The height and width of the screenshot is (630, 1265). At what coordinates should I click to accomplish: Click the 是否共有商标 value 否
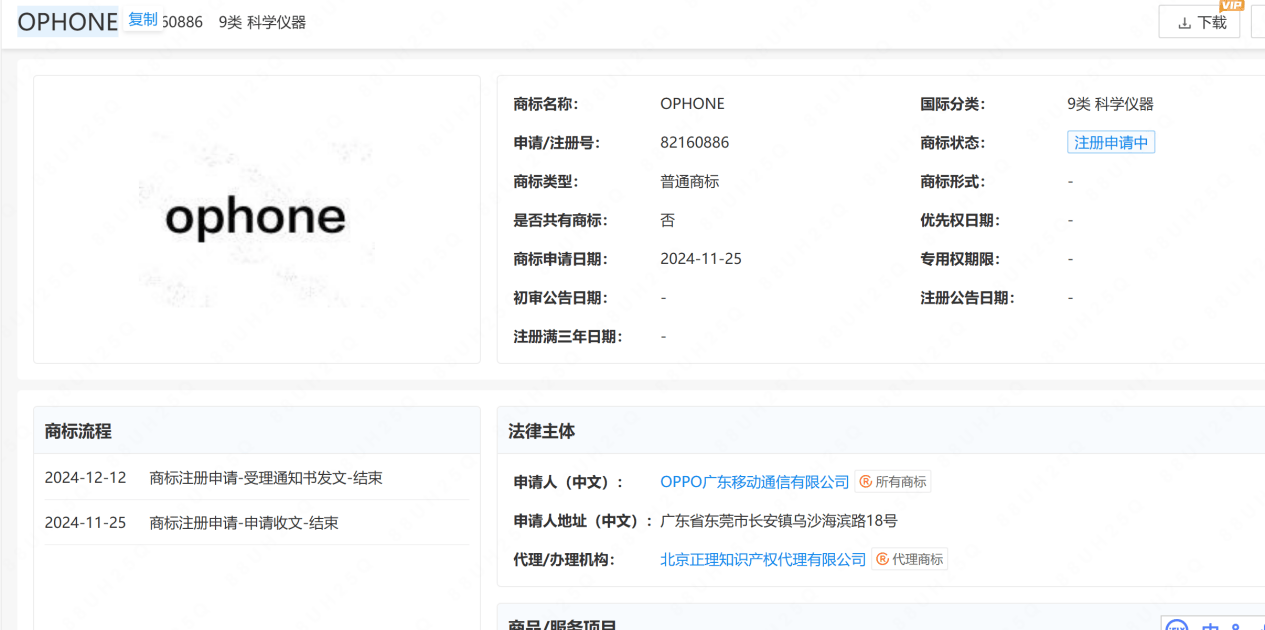click(x=668, y=220)
